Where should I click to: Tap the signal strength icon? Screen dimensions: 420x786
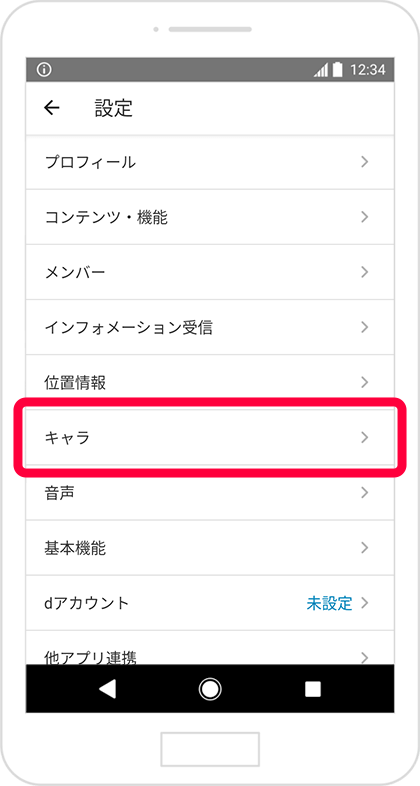[x=321, y=70]
